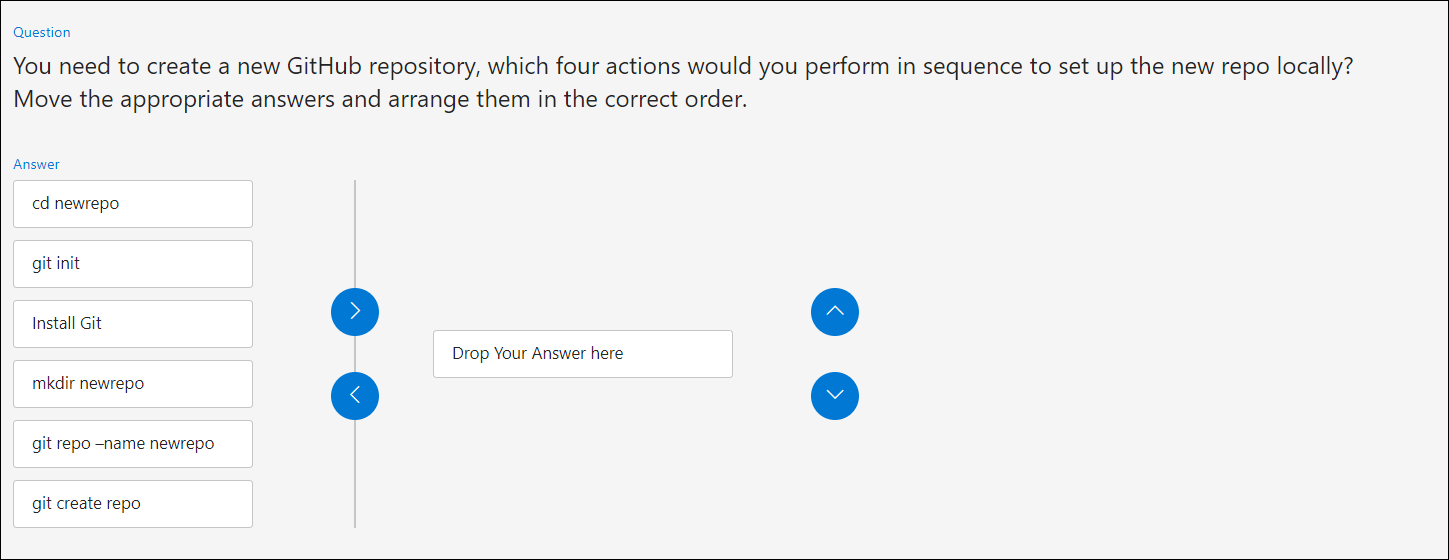This screenshot has width=1449, height=560.
Task: Click the blue 'Answer' label
Action: [36, 164]
